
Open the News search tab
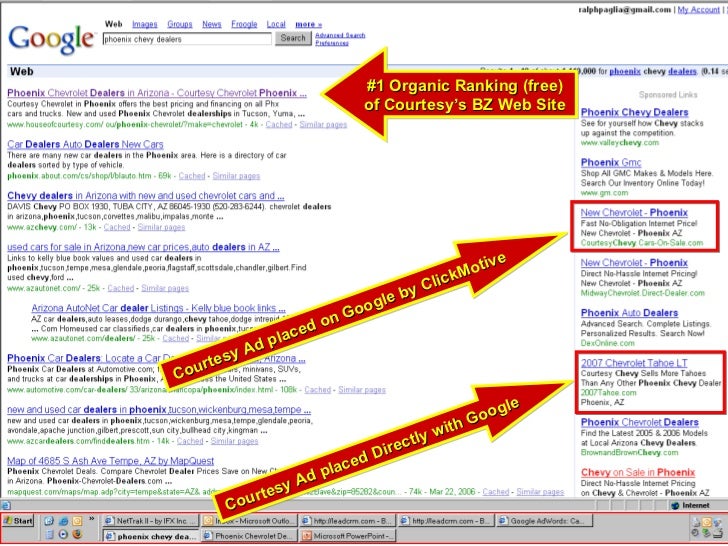point(212,24)
